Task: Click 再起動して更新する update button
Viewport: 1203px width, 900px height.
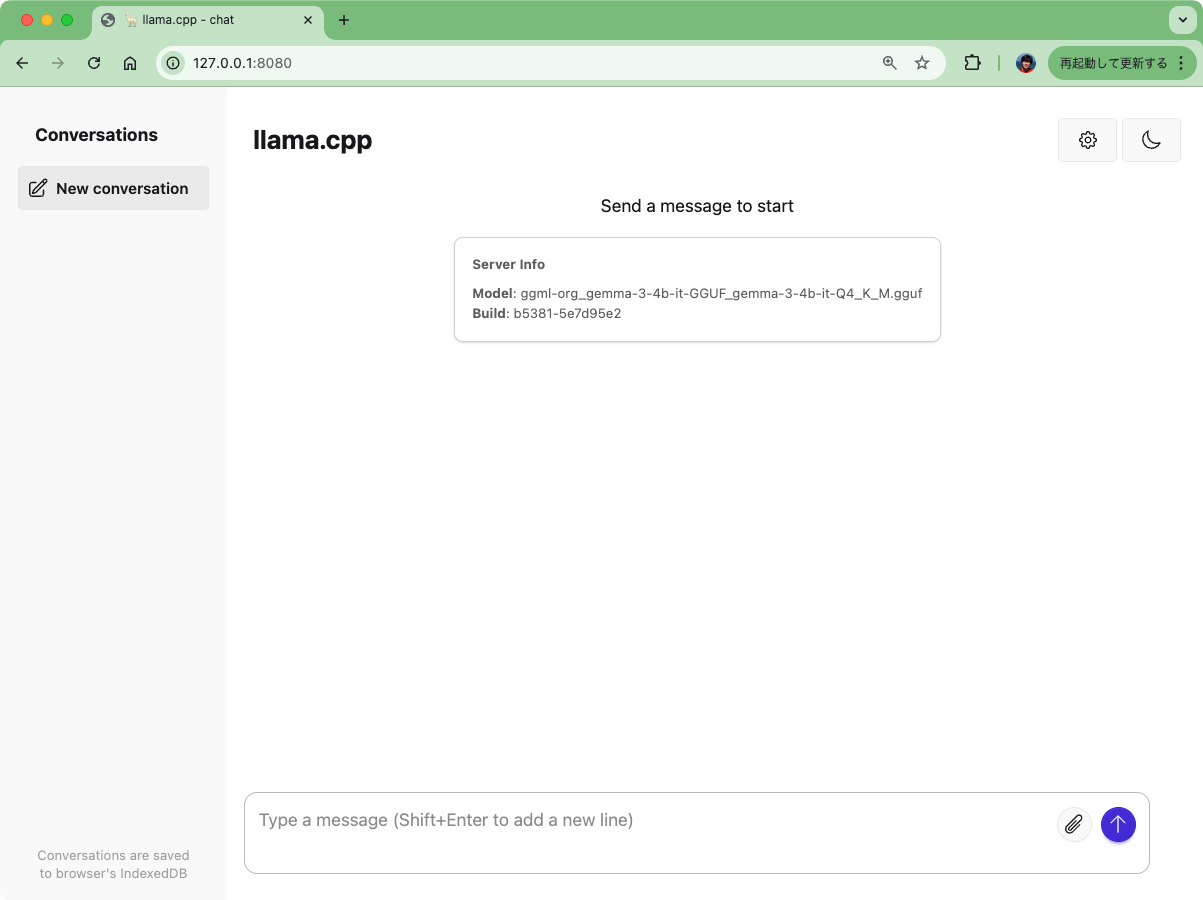Action: point(1112,63)
